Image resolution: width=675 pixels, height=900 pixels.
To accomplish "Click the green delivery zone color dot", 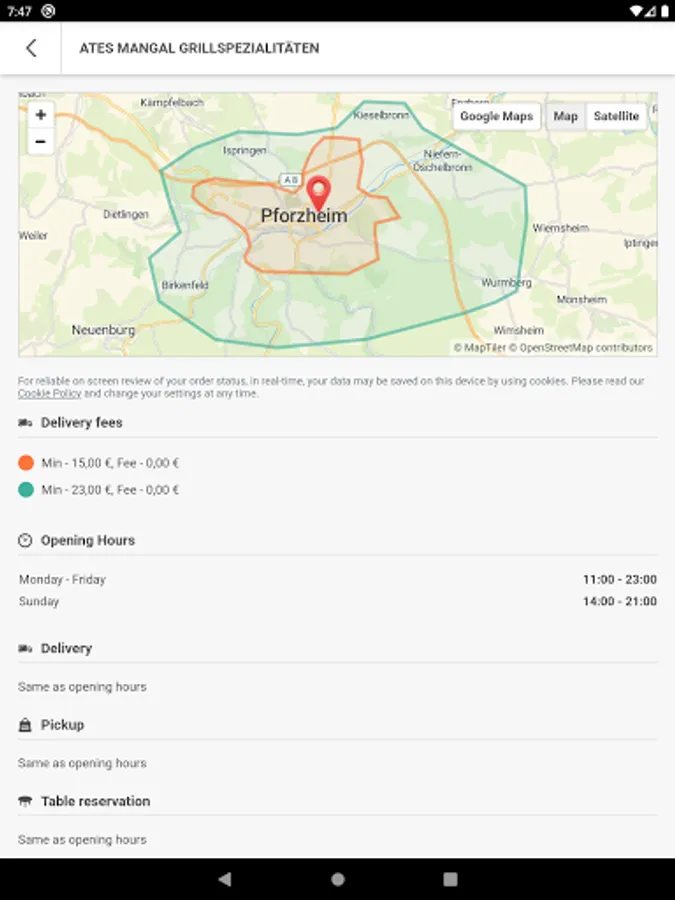I will click(26, 490).
